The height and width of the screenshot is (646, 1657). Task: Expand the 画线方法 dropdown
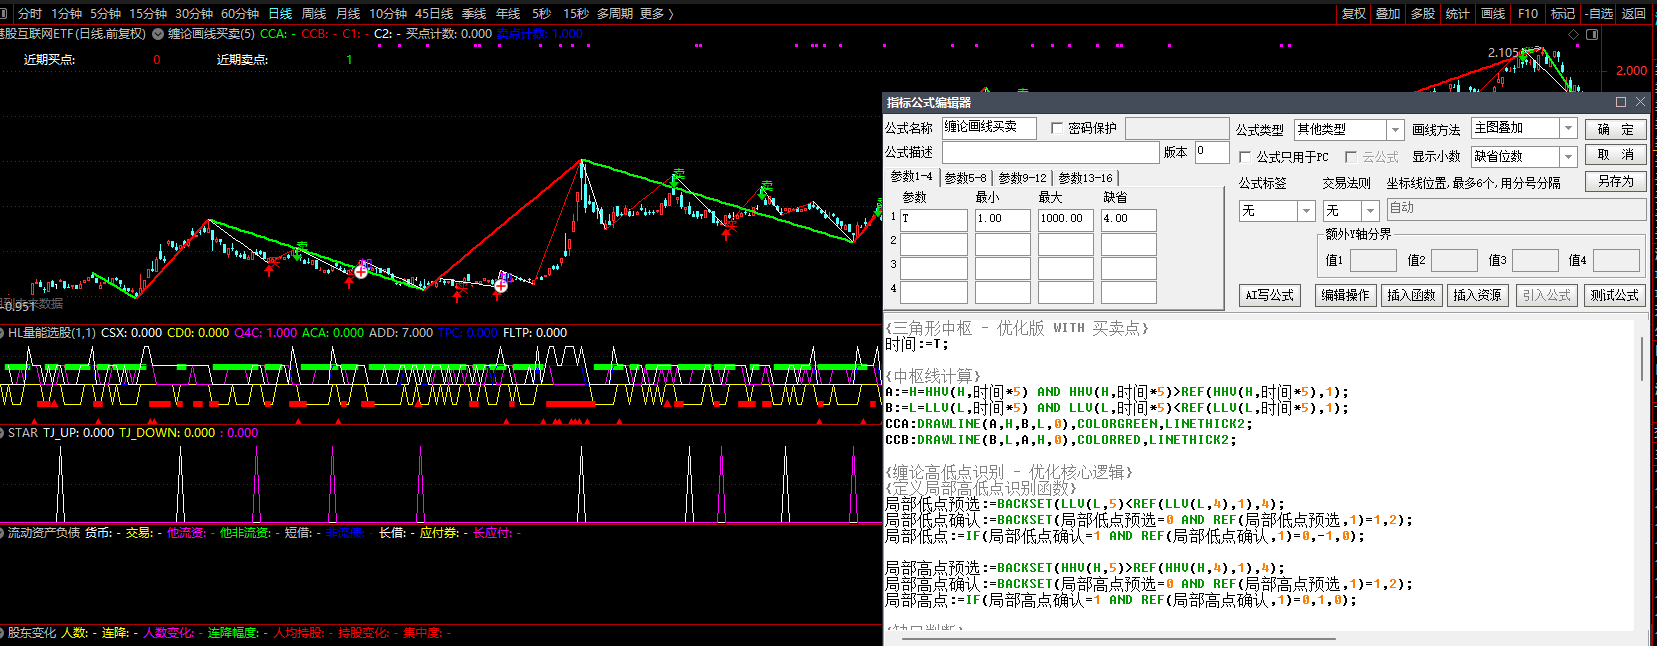tap(1568, 129)
